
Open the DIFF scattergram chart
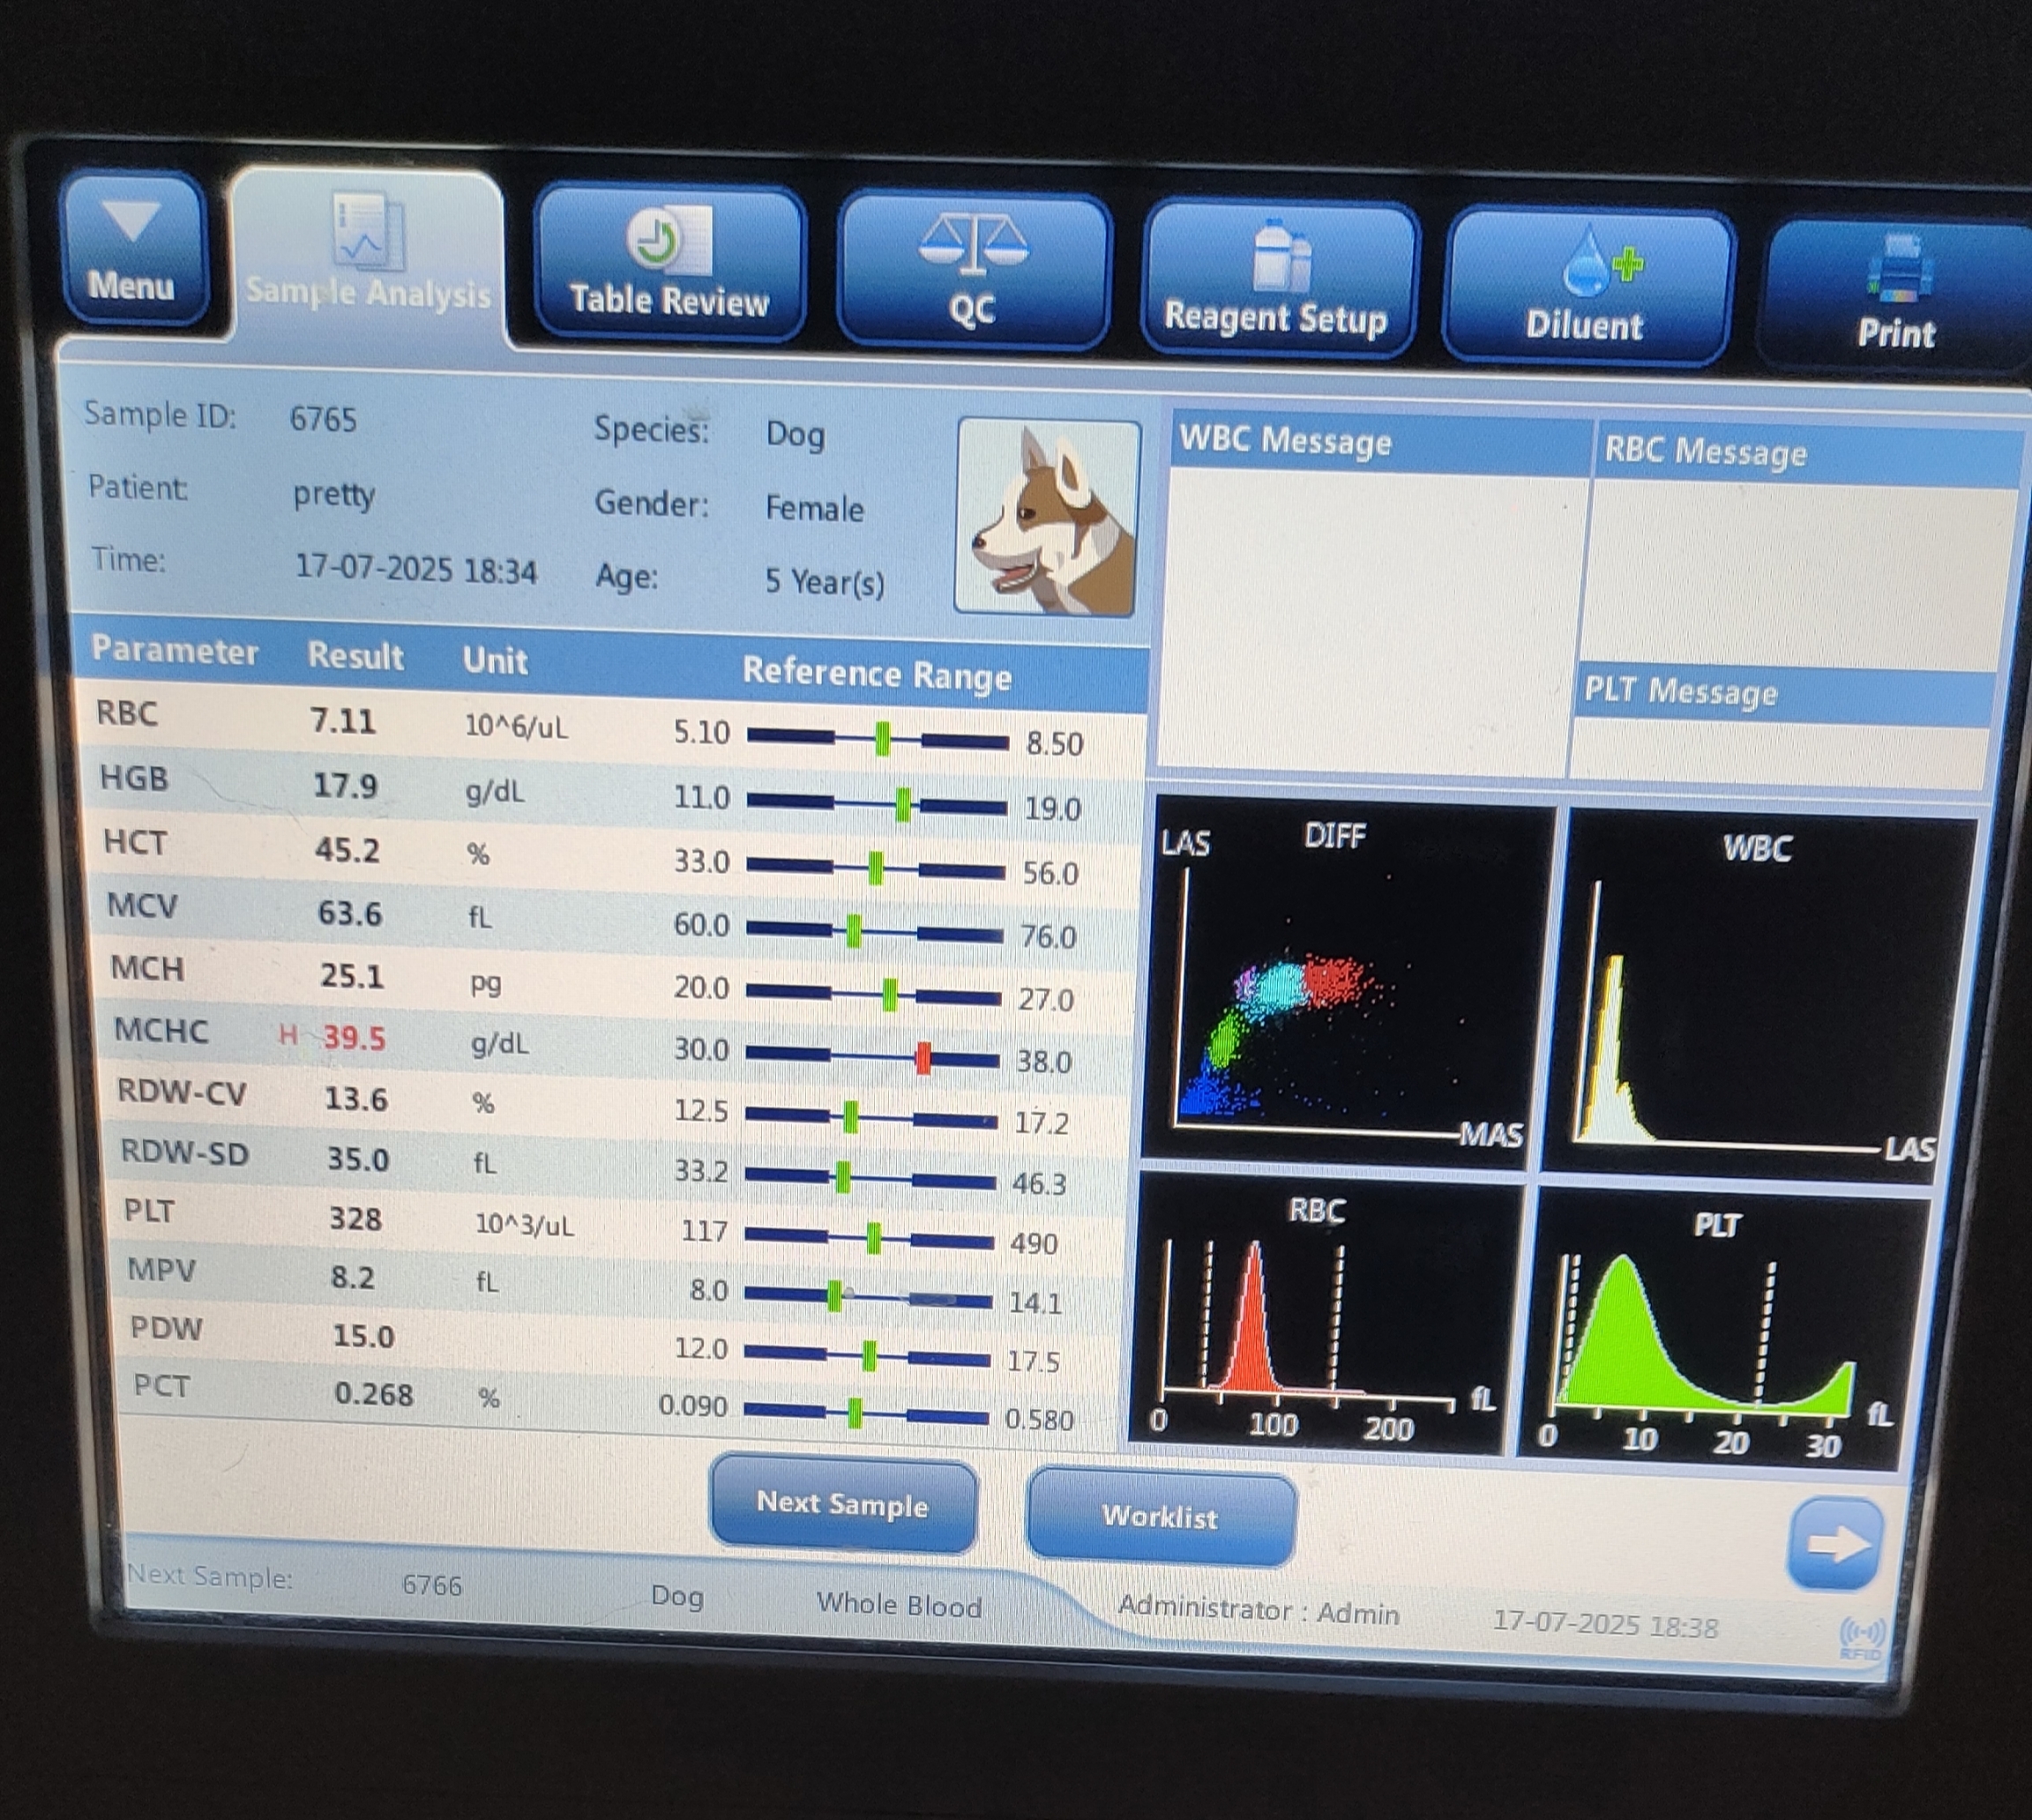[x=1343, y=985]
